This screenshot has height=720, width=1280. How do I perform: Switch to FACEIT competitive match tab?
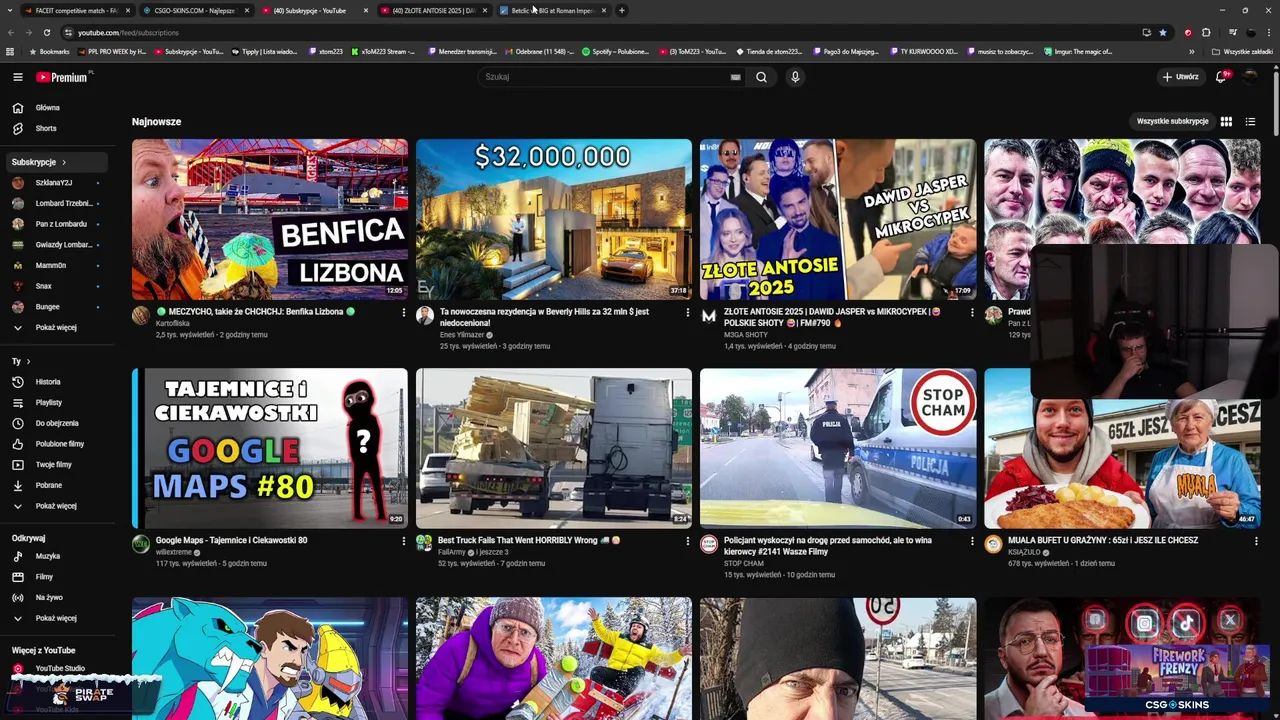75,10
